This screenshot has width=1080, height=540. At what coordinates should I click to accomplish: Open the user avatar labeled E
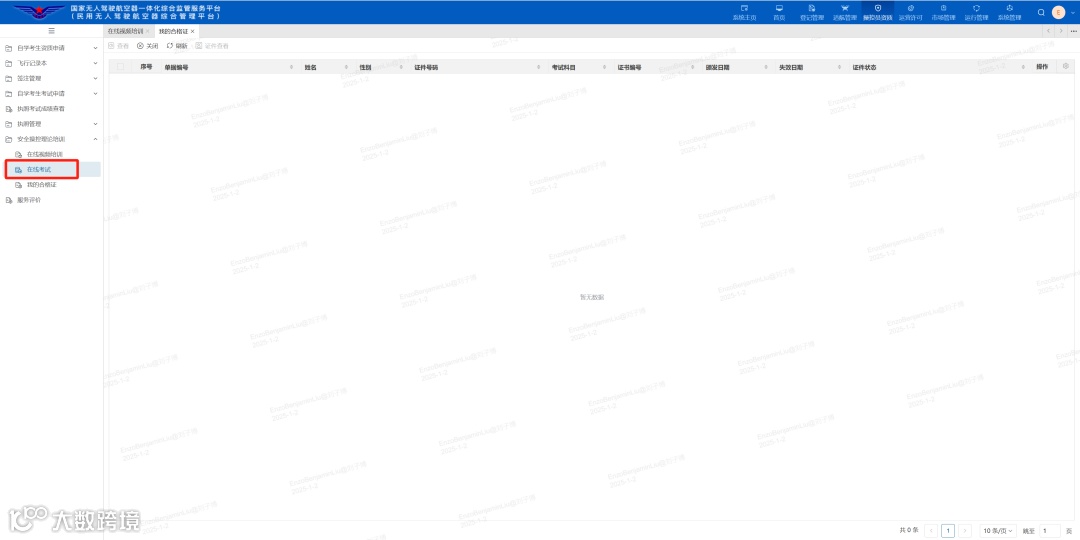pos(1059,12)
